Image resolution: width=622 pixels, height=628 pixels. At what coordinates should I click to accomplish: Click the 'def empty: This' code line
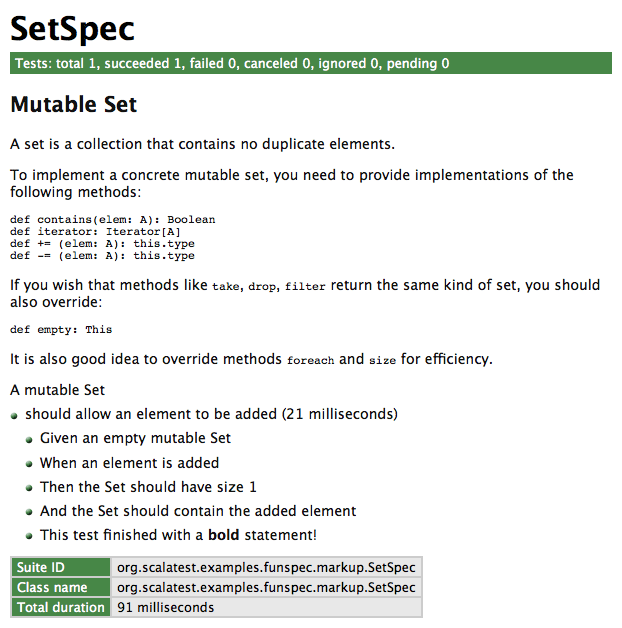pyautogui.click(x=61, y=329)
